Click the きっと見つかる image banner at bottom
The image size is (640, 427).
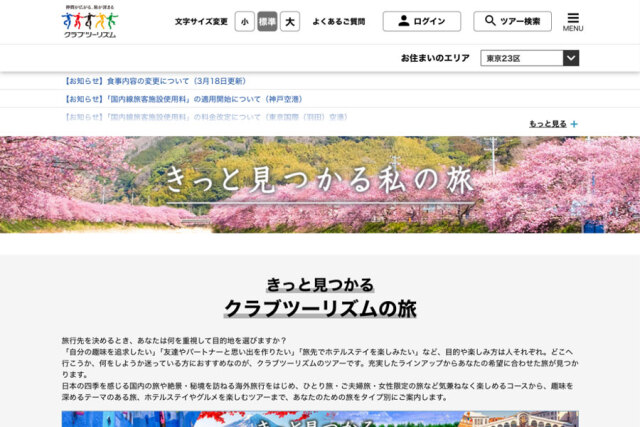(x=320, y=418)
